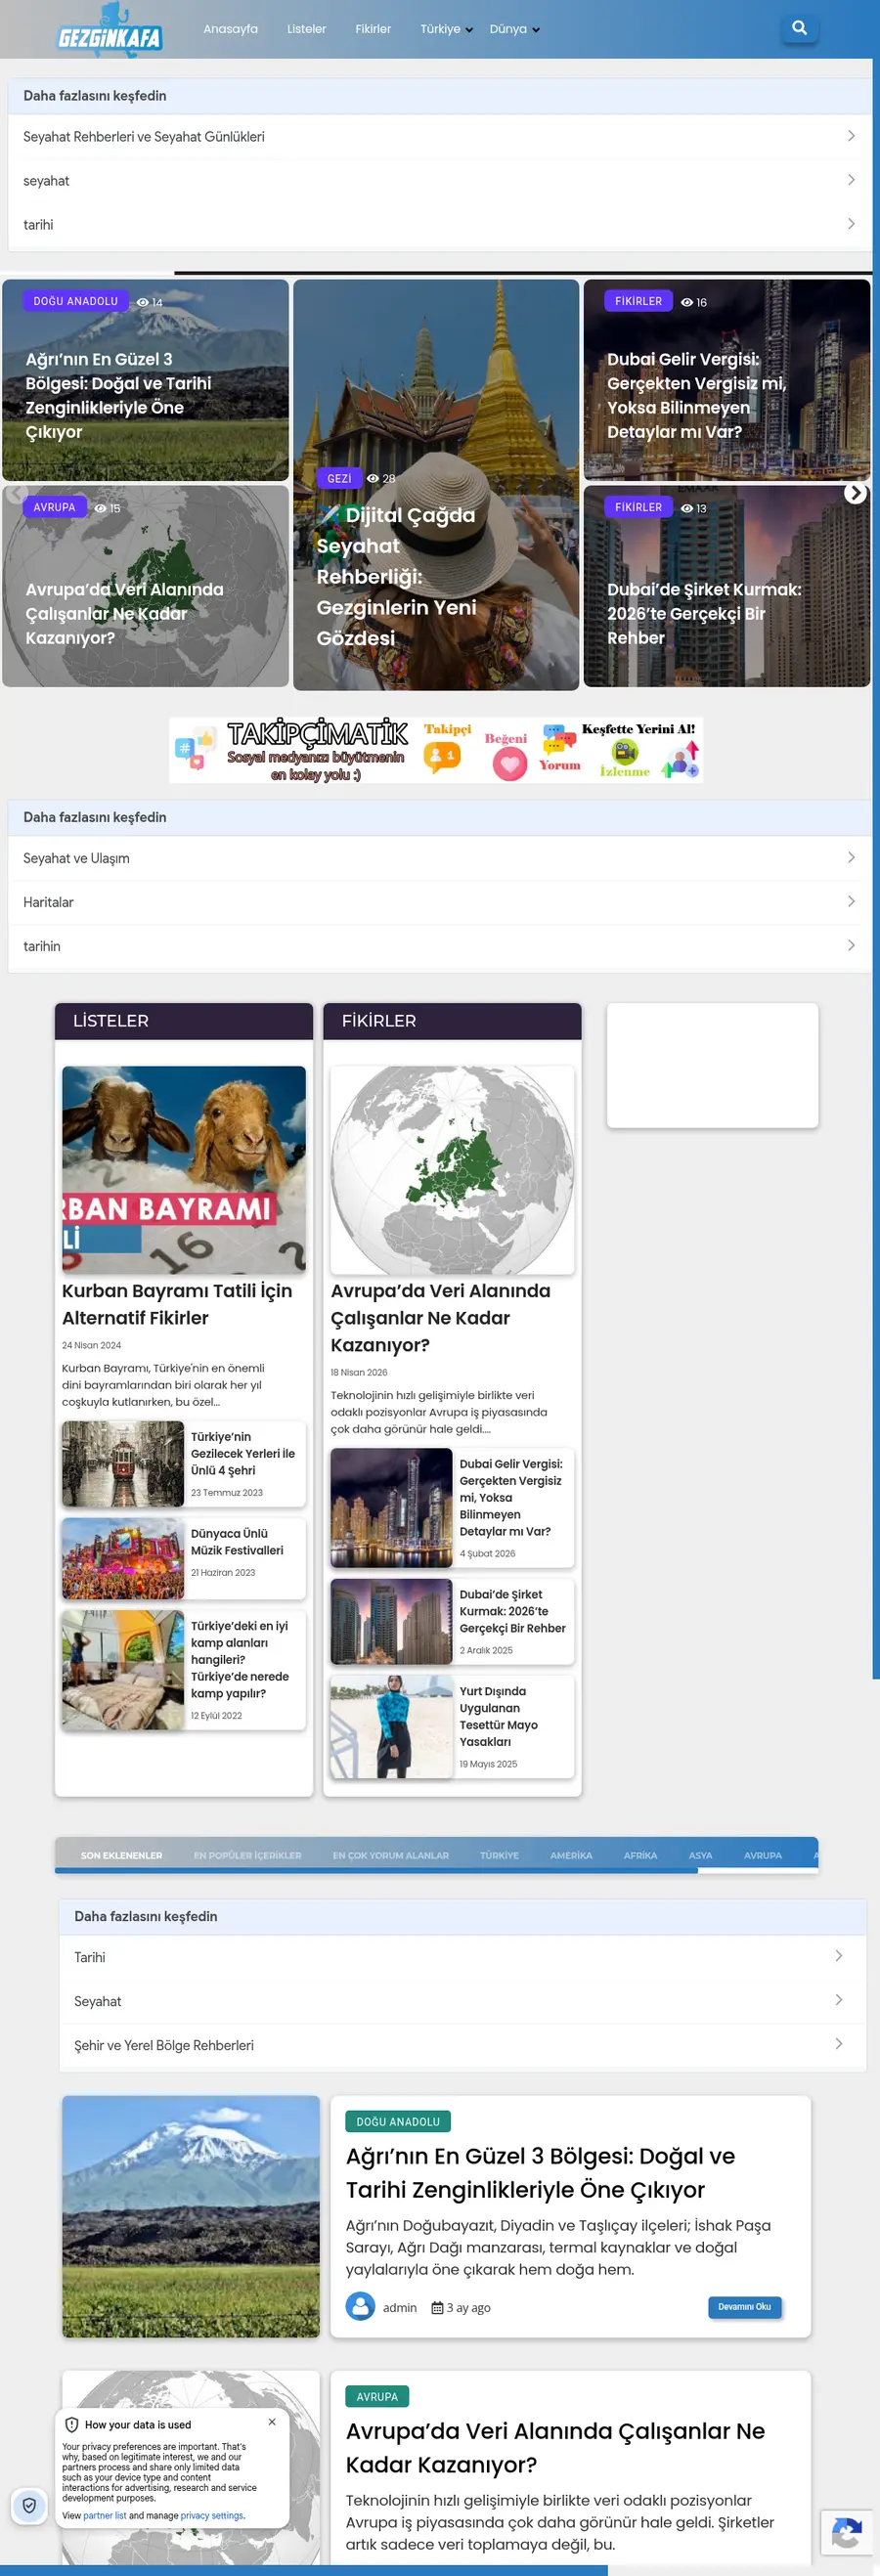Click the reCAPTCHA badge icon
Image resolution: width=880 pixels, height=2576 pixels.
coord(847,2534)
